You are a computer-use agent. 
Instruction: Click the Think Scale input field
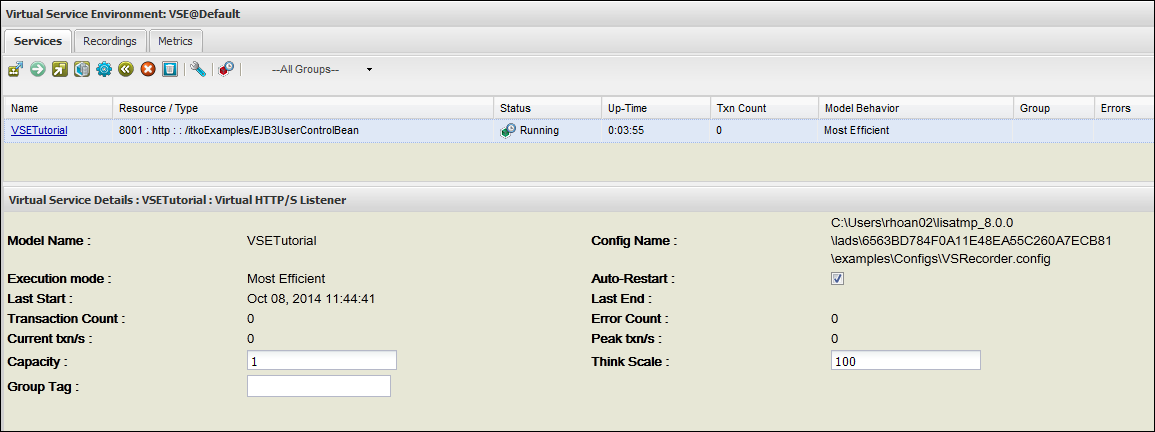click(x=906, y=361)
